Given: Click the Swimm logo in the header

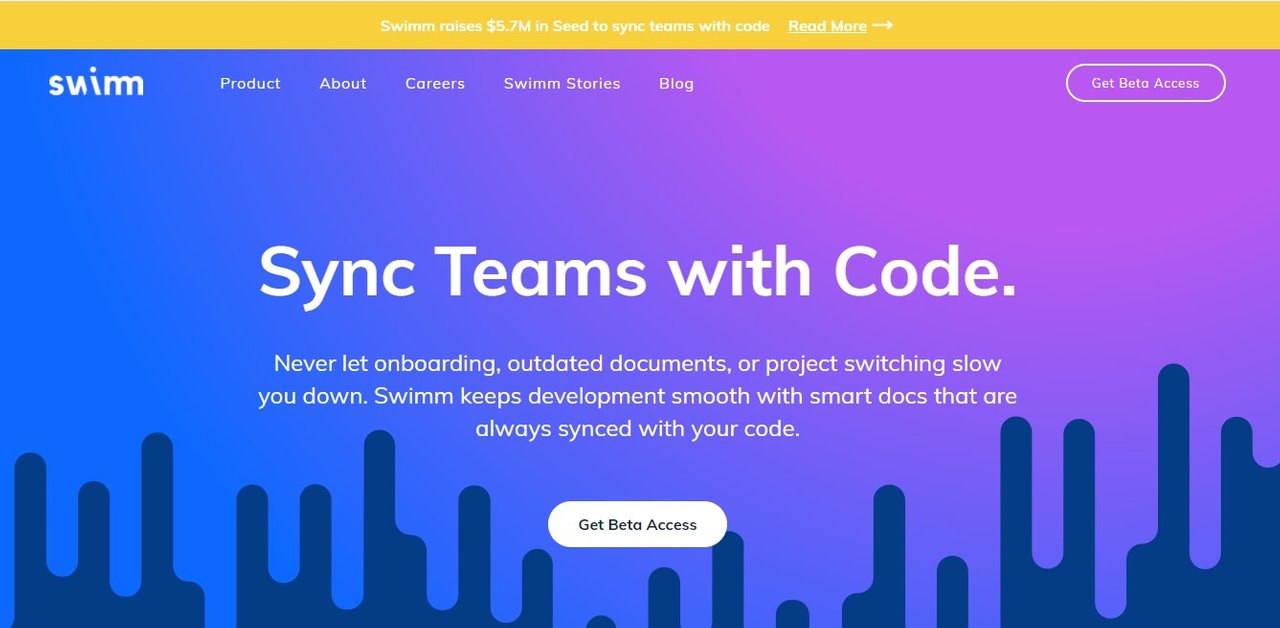Looking at the screenshot, I should click(x=96, y=84).
